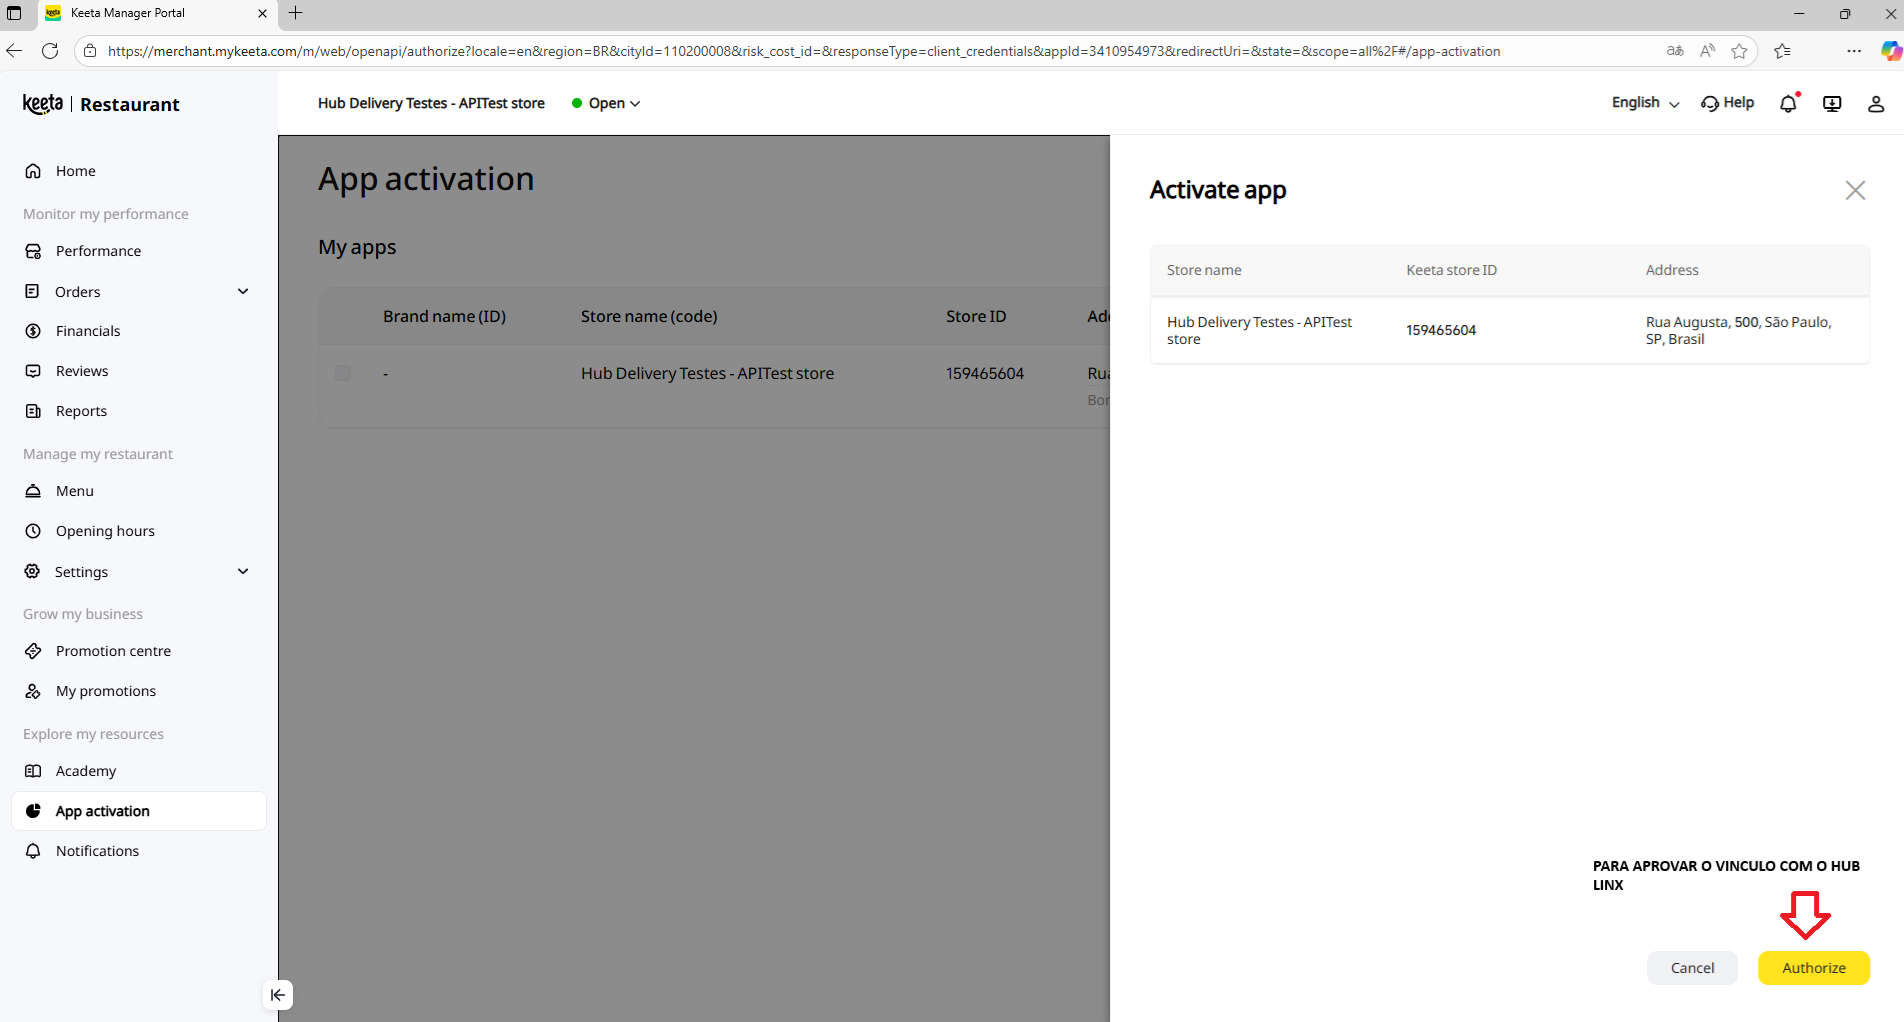1904x1022 pixels.
Task: Click the Promotion centre icon
Action: click(x=33, y=651)
